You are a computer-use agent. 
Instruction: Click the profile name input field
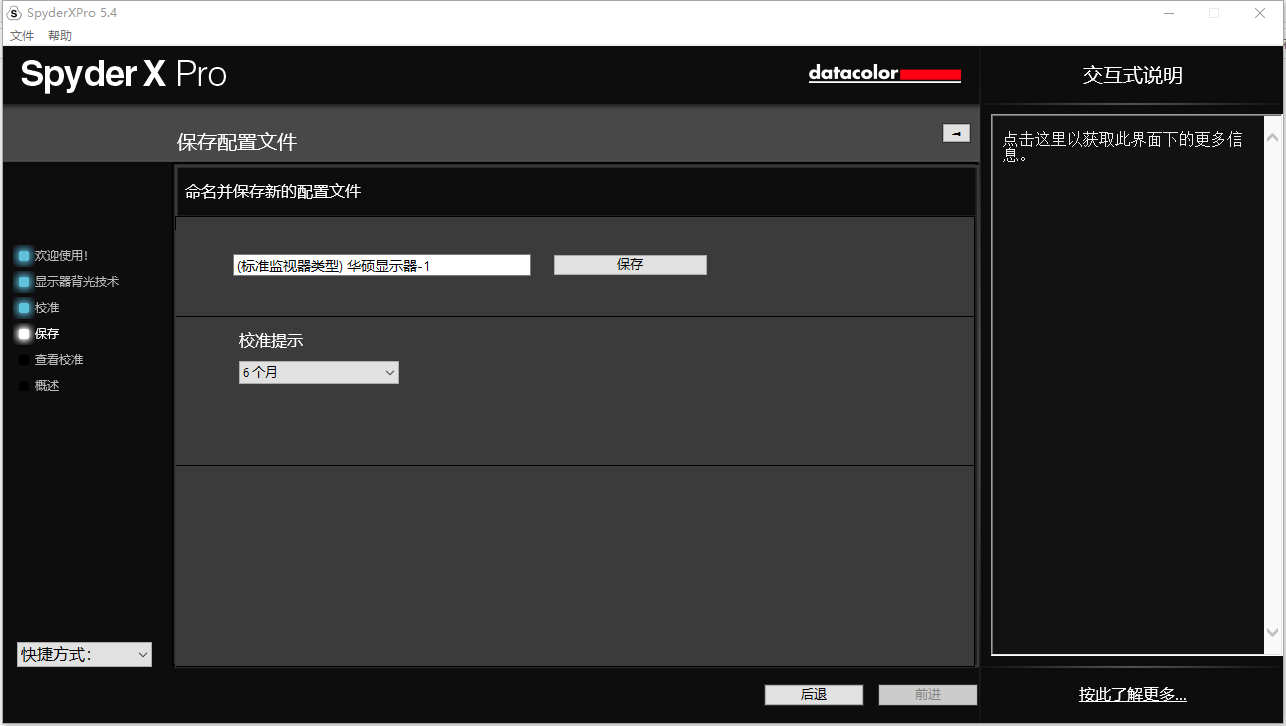click(x=382, y=265)
